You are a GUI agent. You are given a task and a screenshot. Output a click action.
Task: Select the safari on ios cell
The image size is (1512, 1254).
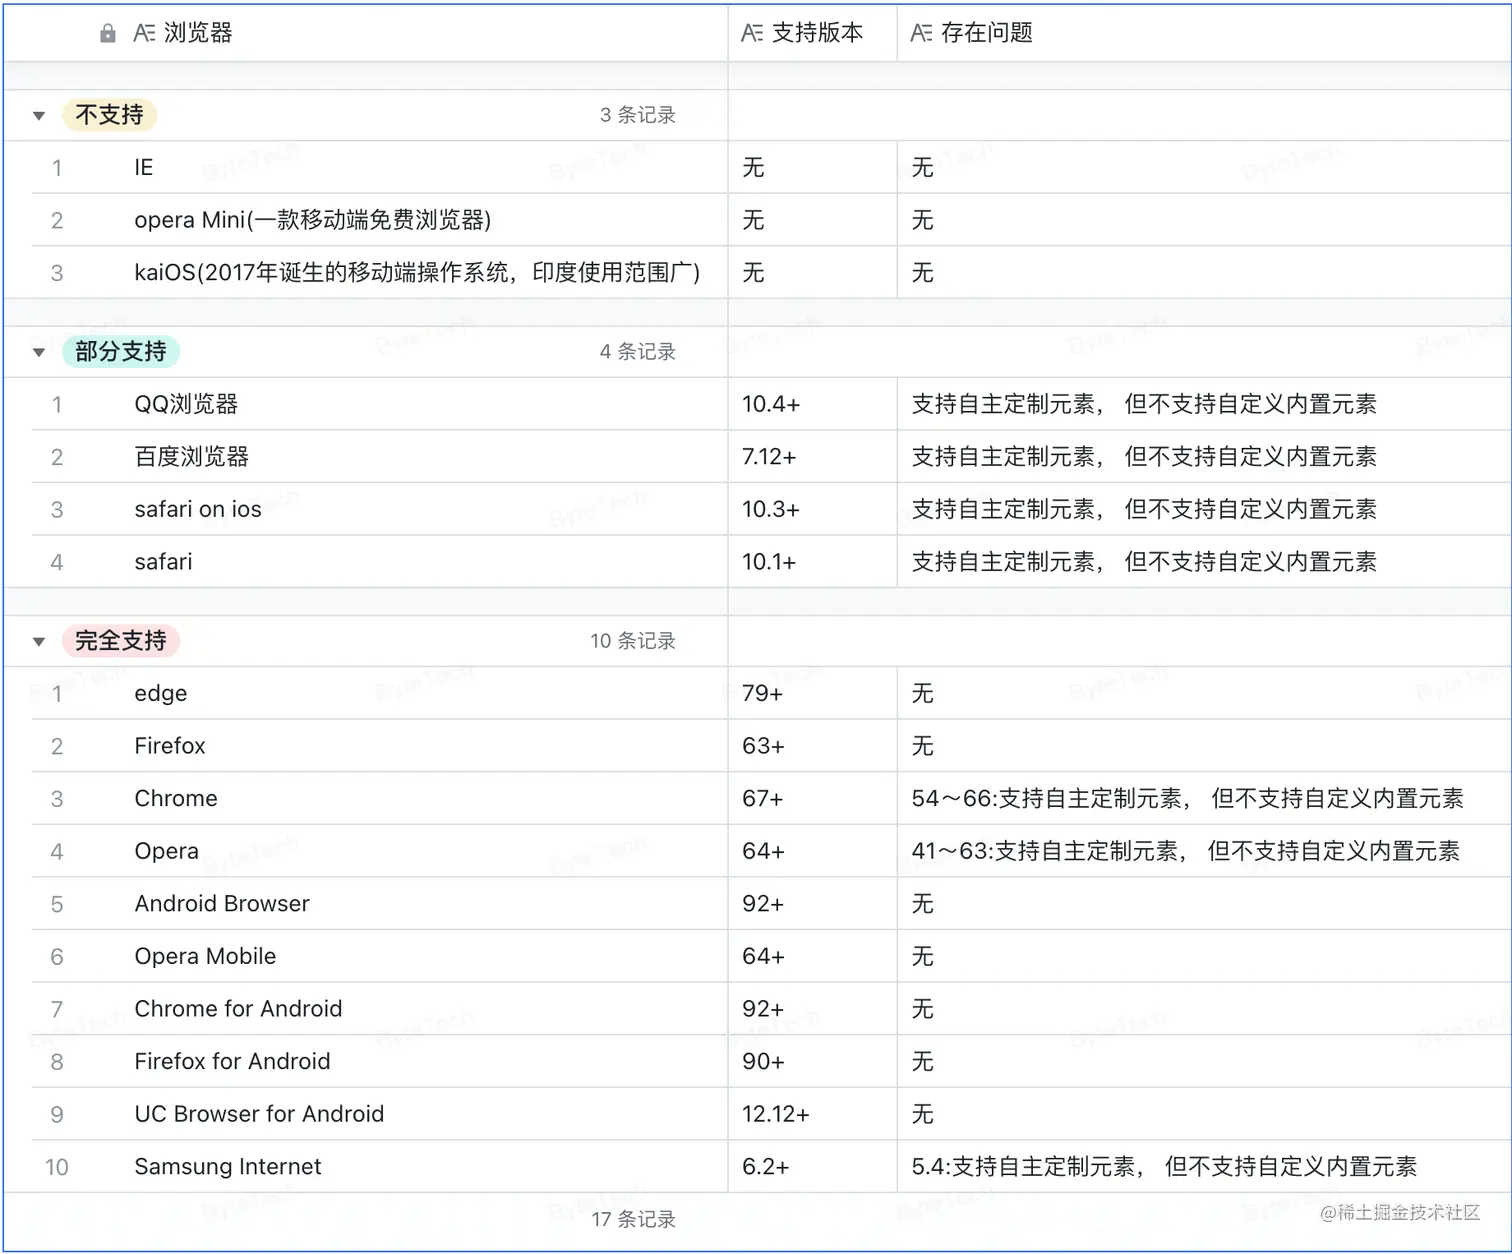click(x=380, y=509)
